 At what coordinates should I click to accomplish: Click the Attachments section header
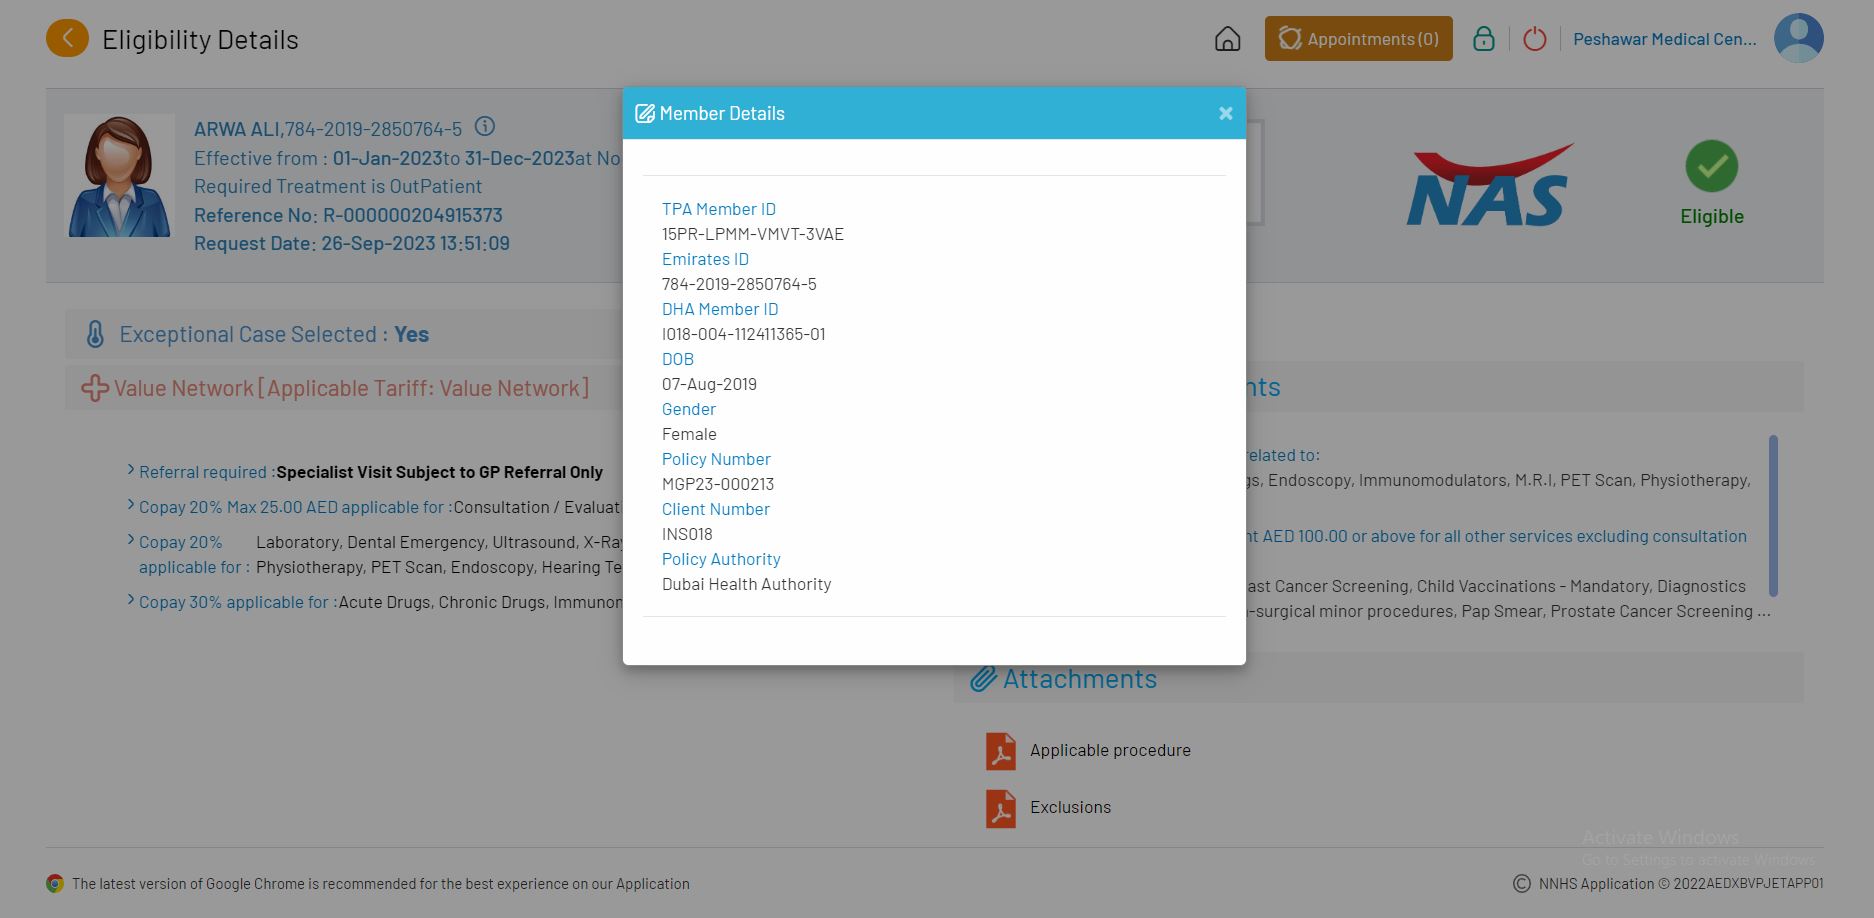pos(1079,679)
